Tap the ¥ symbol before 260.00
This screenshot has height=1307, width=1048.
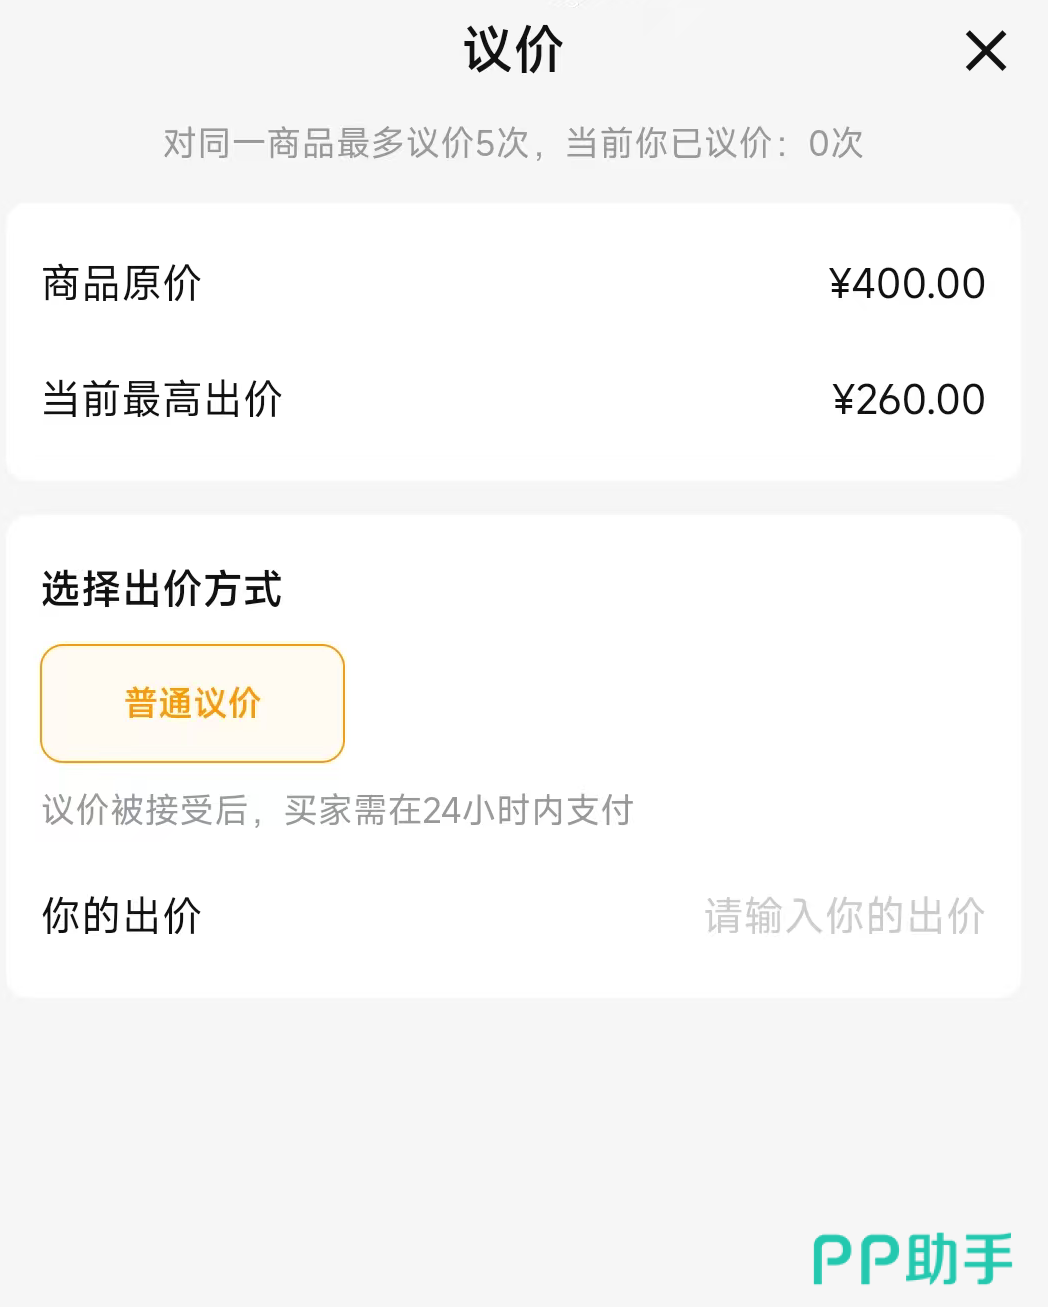tap(844, 400)
